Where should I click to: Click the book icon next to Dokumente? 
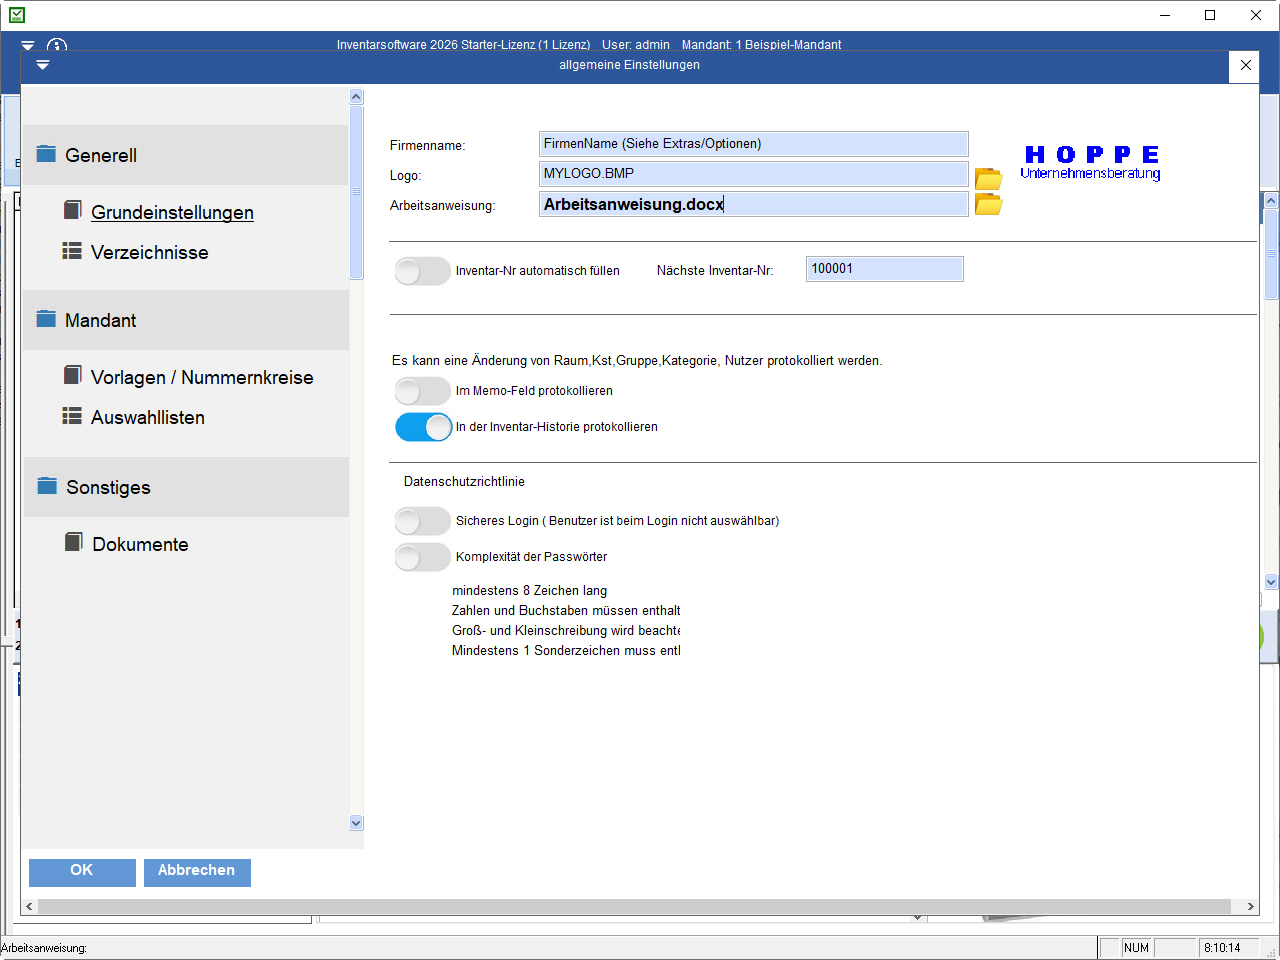73,542
